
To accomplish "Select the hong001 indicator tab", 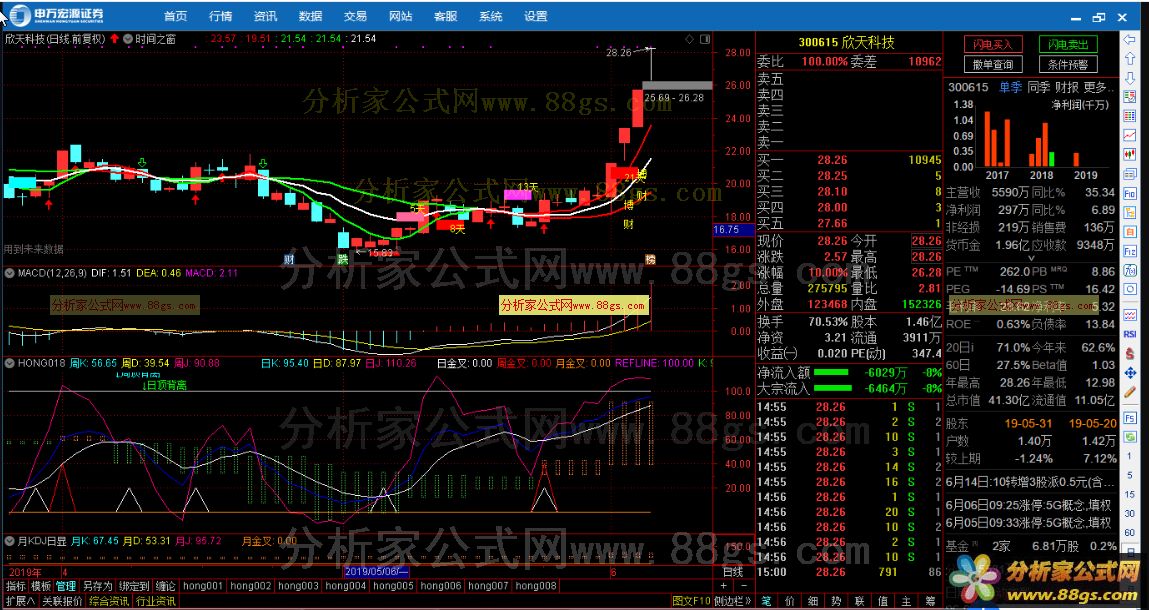I will coord(202,586).
